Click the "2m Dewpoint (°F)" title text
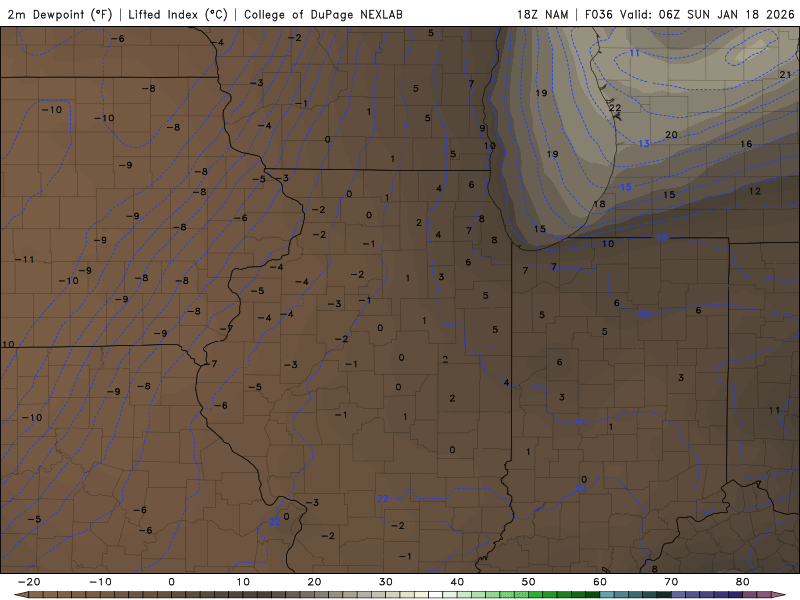800x600 pixels. coord(60,14)
